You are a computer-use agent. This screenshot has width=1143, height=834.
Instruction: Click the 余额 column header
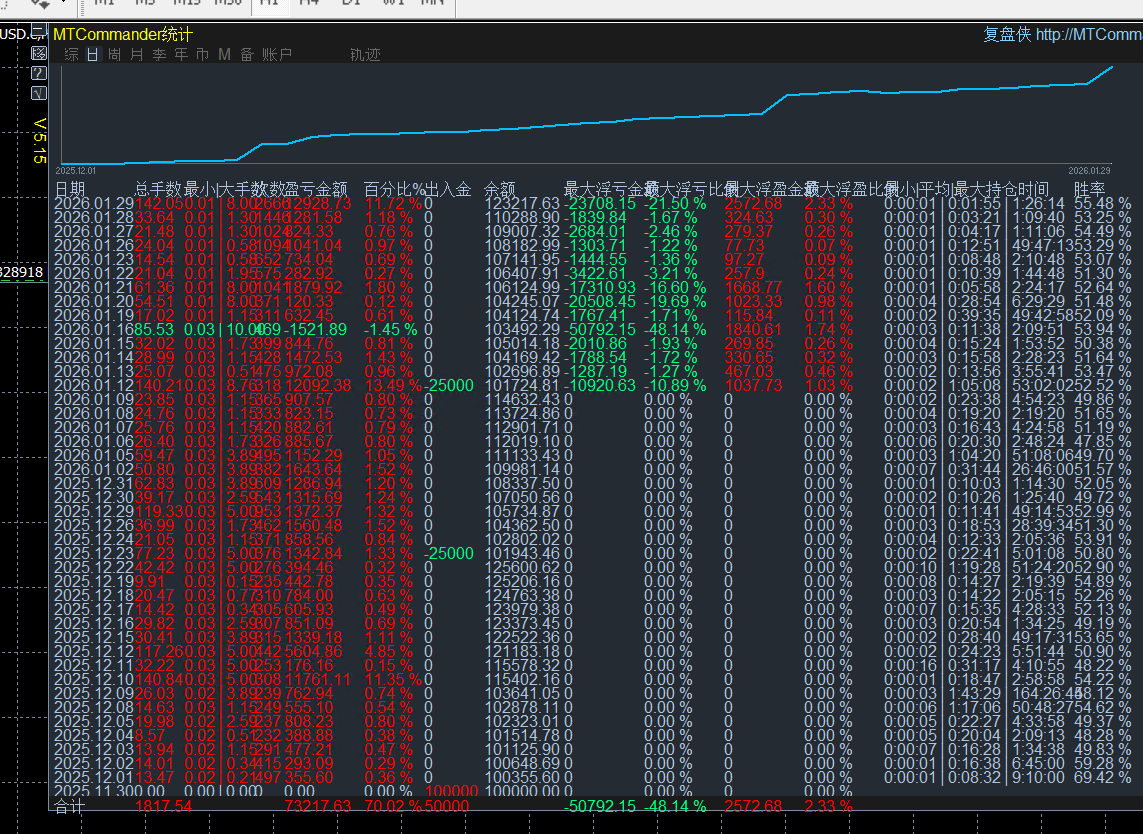coord(499,190)
